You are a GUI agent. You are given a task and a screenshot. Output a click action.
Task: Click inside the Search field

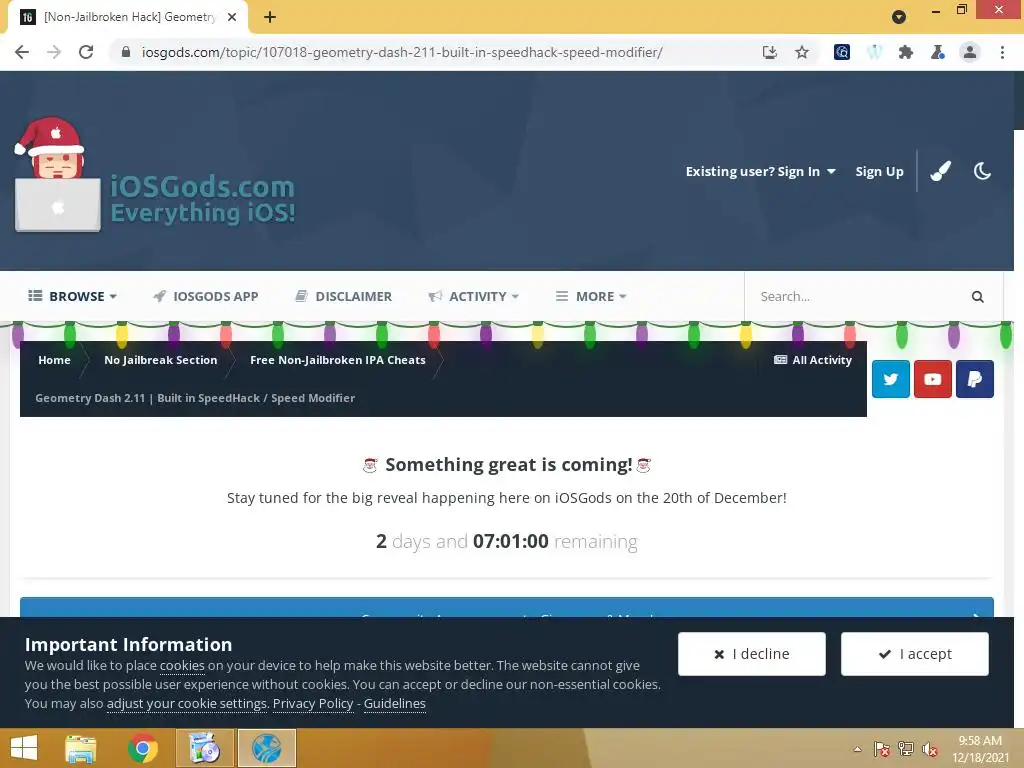click(859, 296)
